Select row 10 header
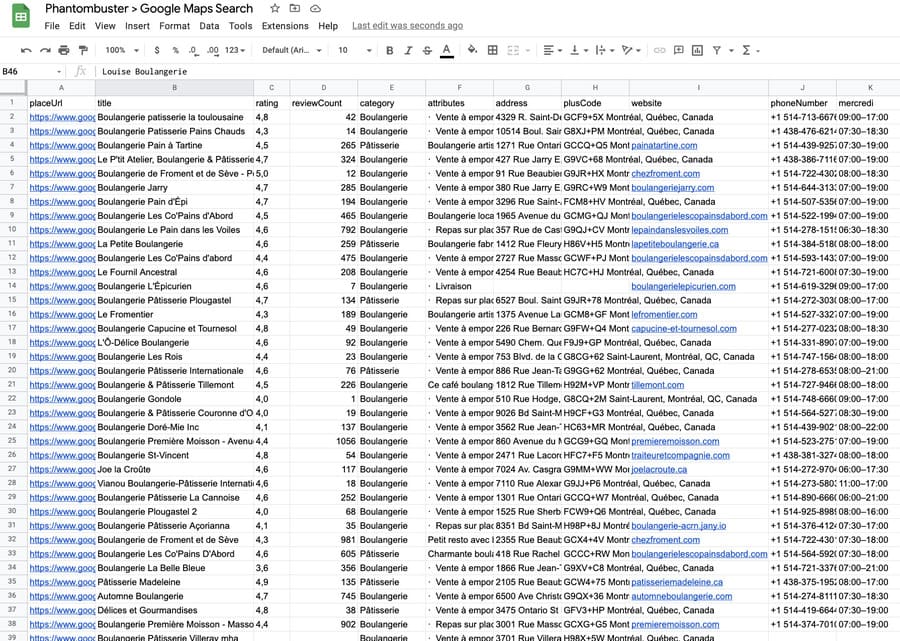This screenshot has width=900, height=641. [x=13, y=230]
